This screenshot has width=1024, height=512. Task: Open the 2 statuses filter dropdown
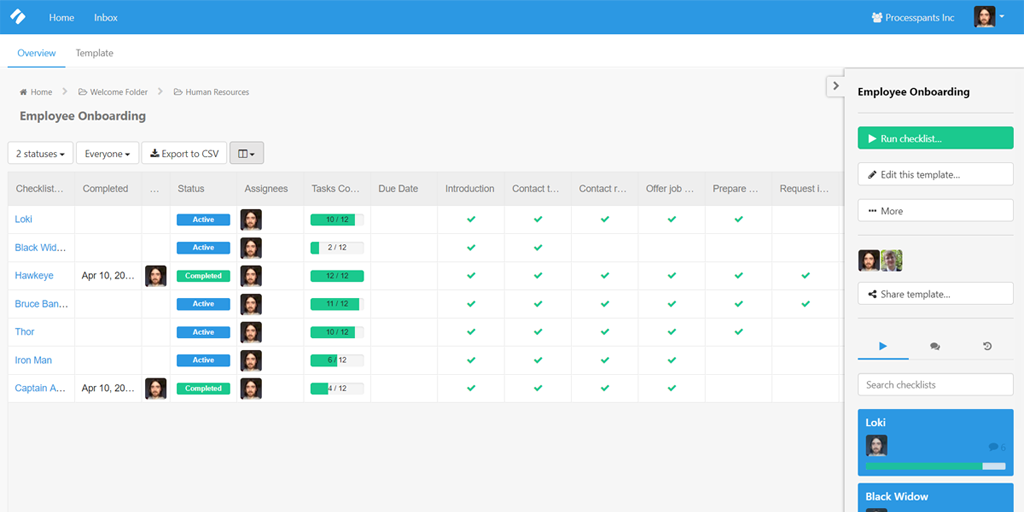[x=40, y=153]
